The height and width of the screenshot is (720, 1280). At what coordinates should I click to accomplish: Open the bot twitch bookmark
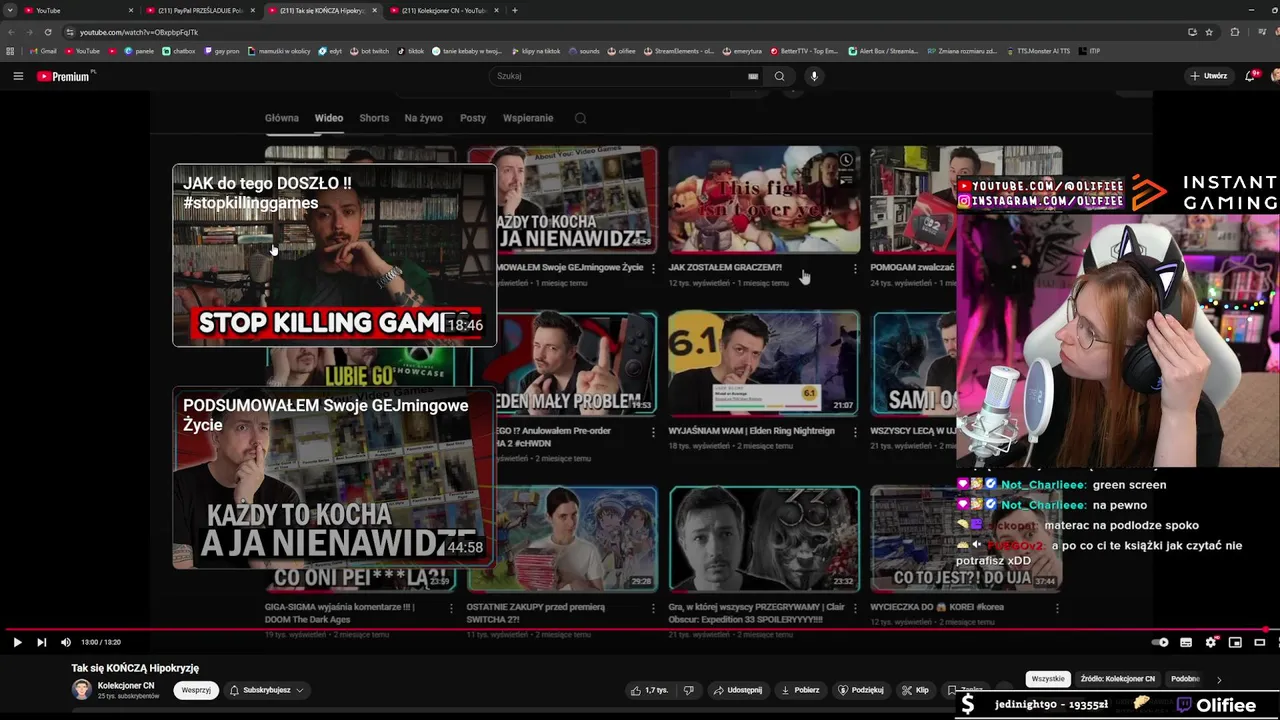click(369, 51)
